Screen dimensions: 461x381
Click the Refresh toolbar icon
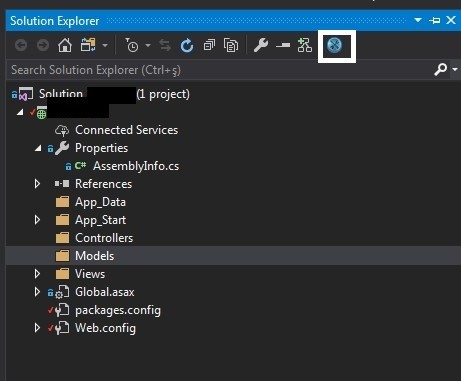point(187,45)
